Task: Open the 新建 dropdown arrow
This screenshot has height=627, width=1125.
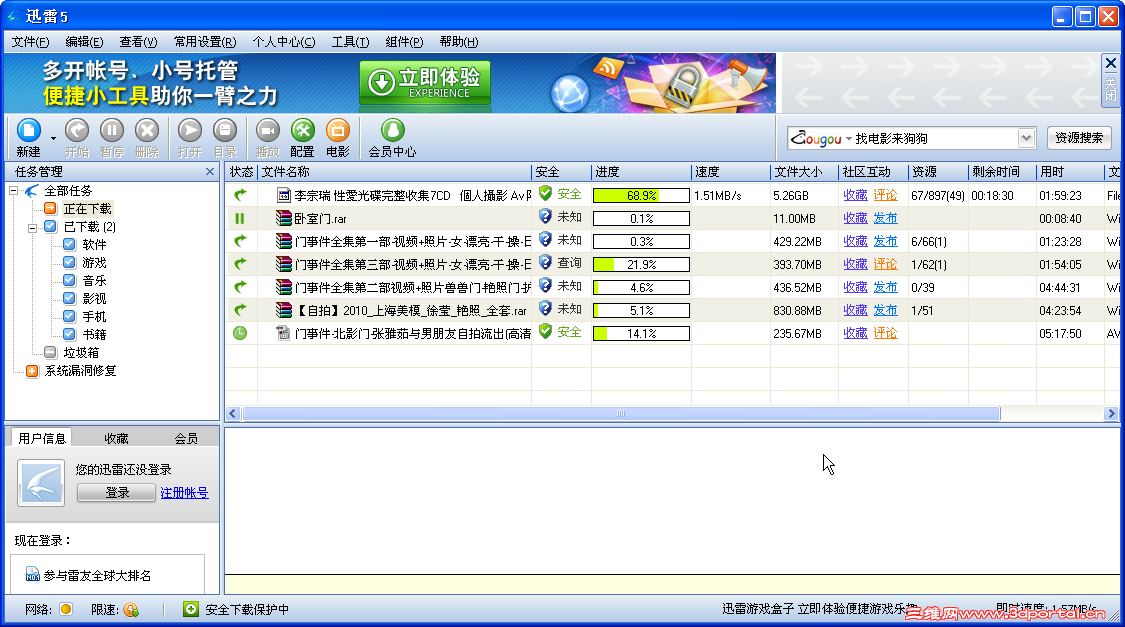Action: pos(53,138)
